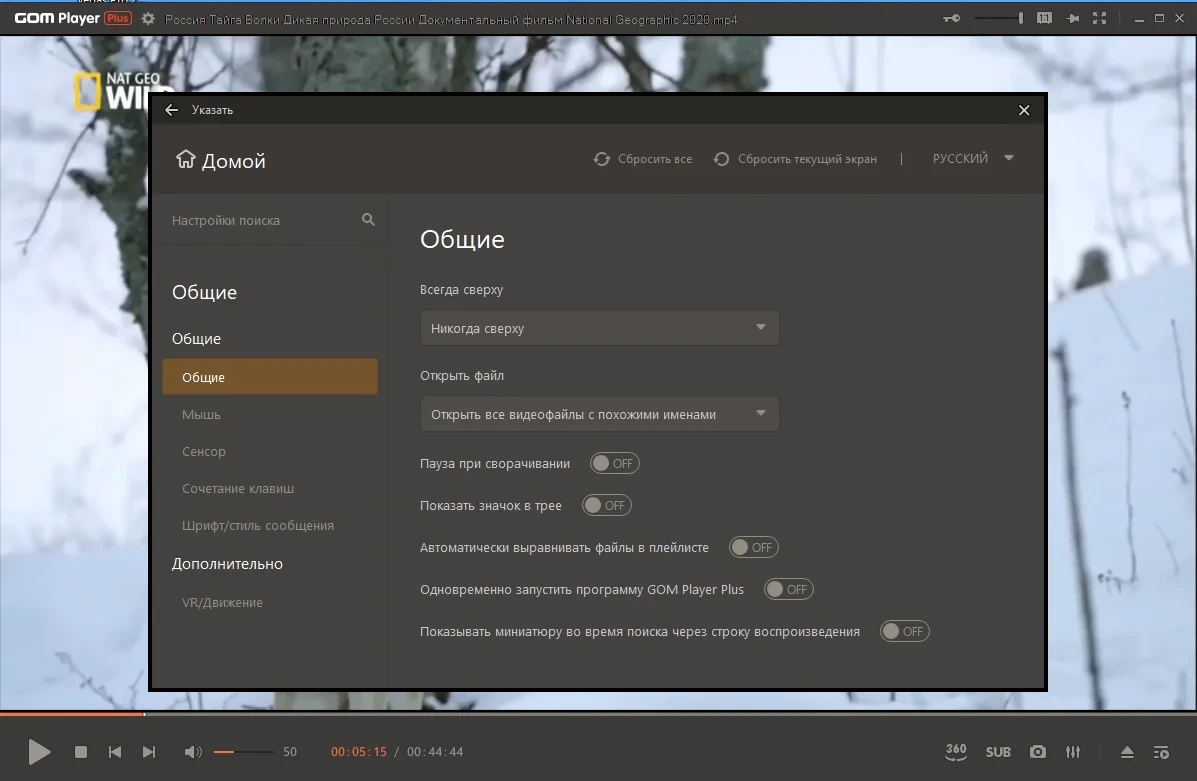Enable Показать значок в трее toggle

tap(606, 505)
